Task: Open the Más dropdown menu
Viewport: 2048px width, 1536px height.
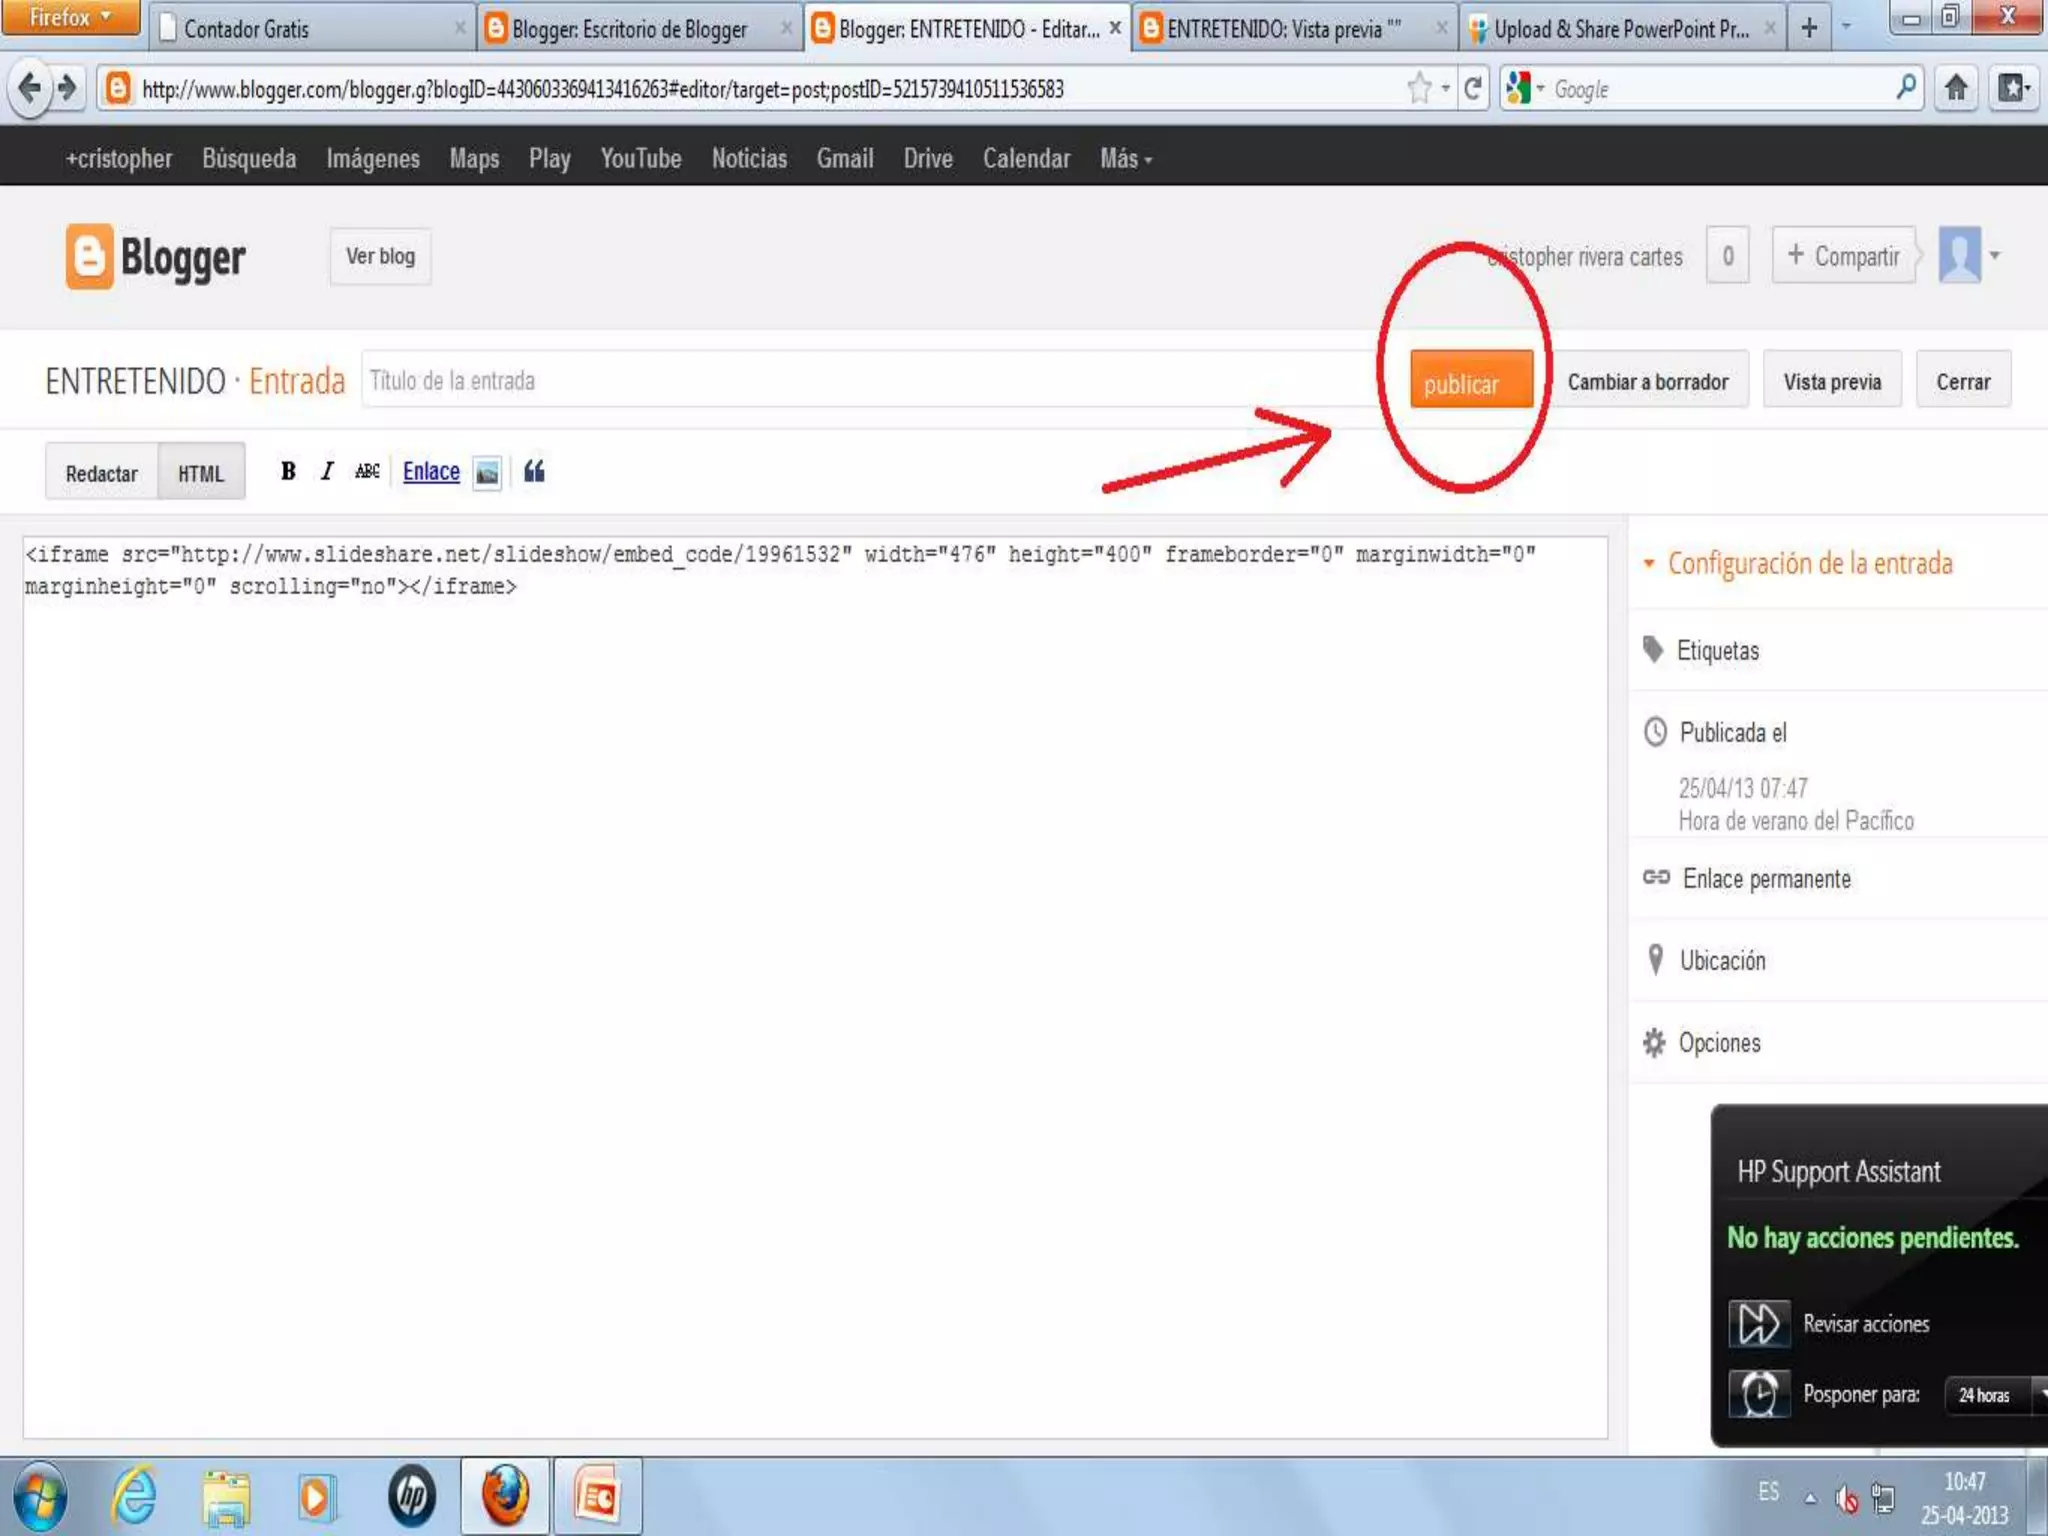Action: tap(1126, 159)
